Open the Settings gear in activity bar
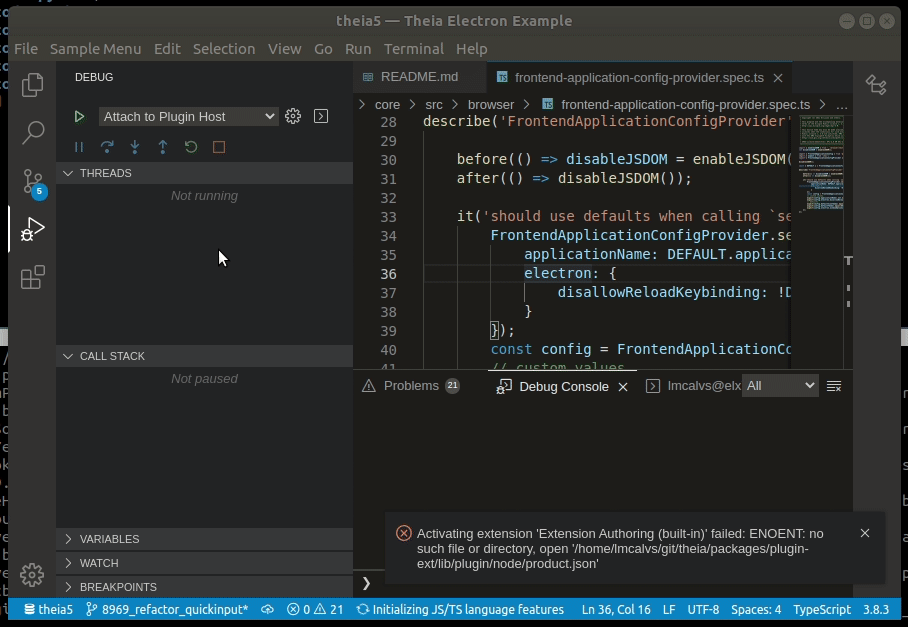Image resolution: width=908 pixels, height=627 pixels. tap(32, 575)
